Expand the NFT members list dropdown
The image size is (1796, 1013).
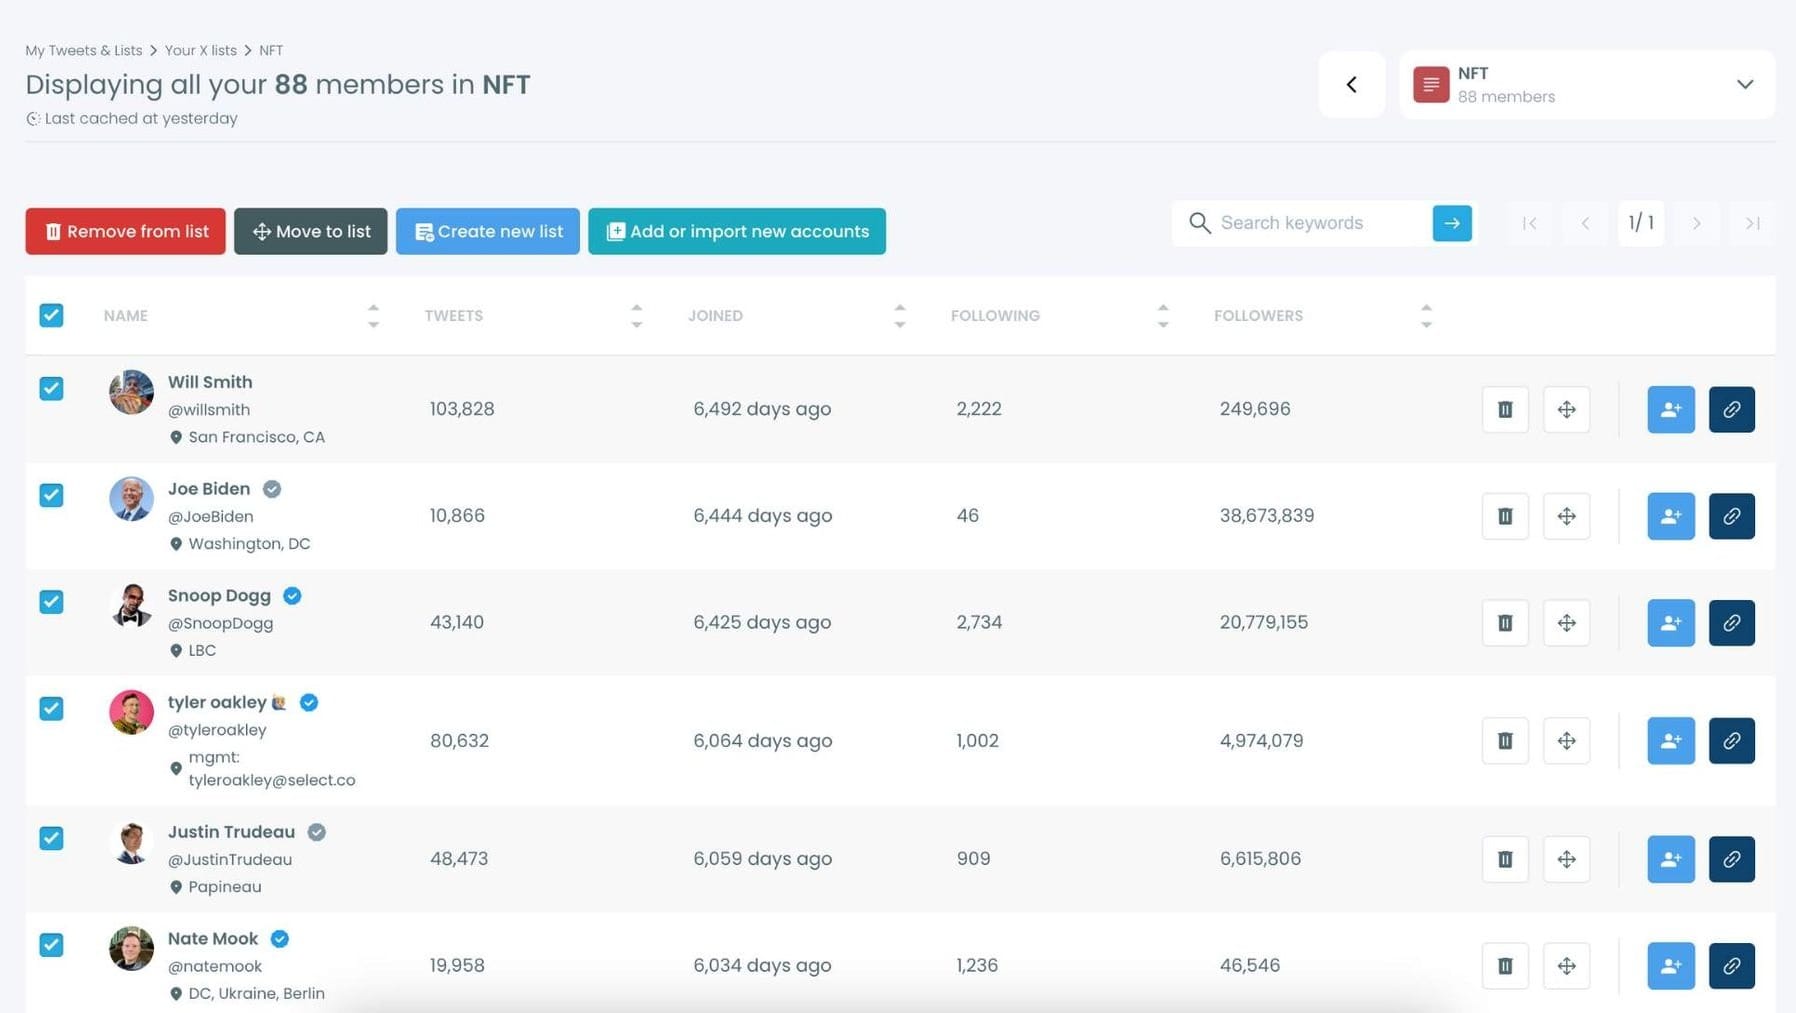1746,84
